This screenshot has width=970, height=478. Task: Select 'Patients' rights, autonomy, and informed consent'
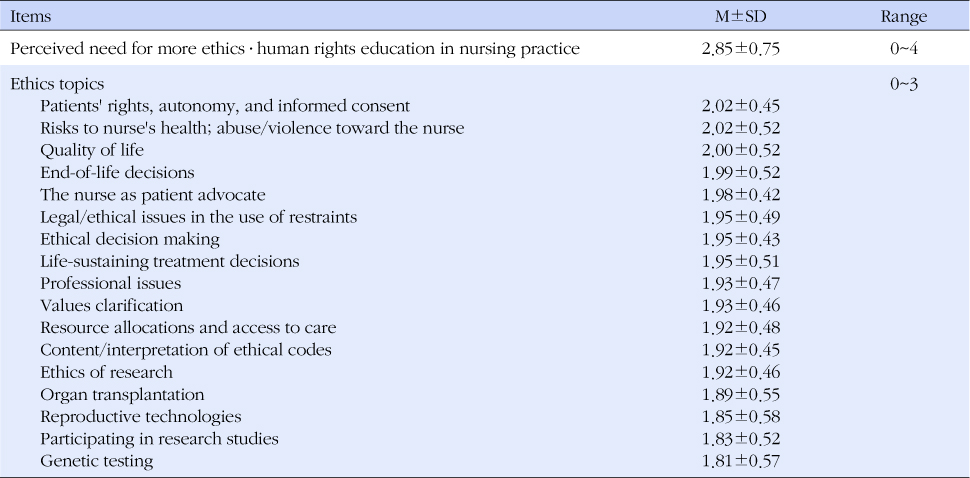[x=225, y=106]
